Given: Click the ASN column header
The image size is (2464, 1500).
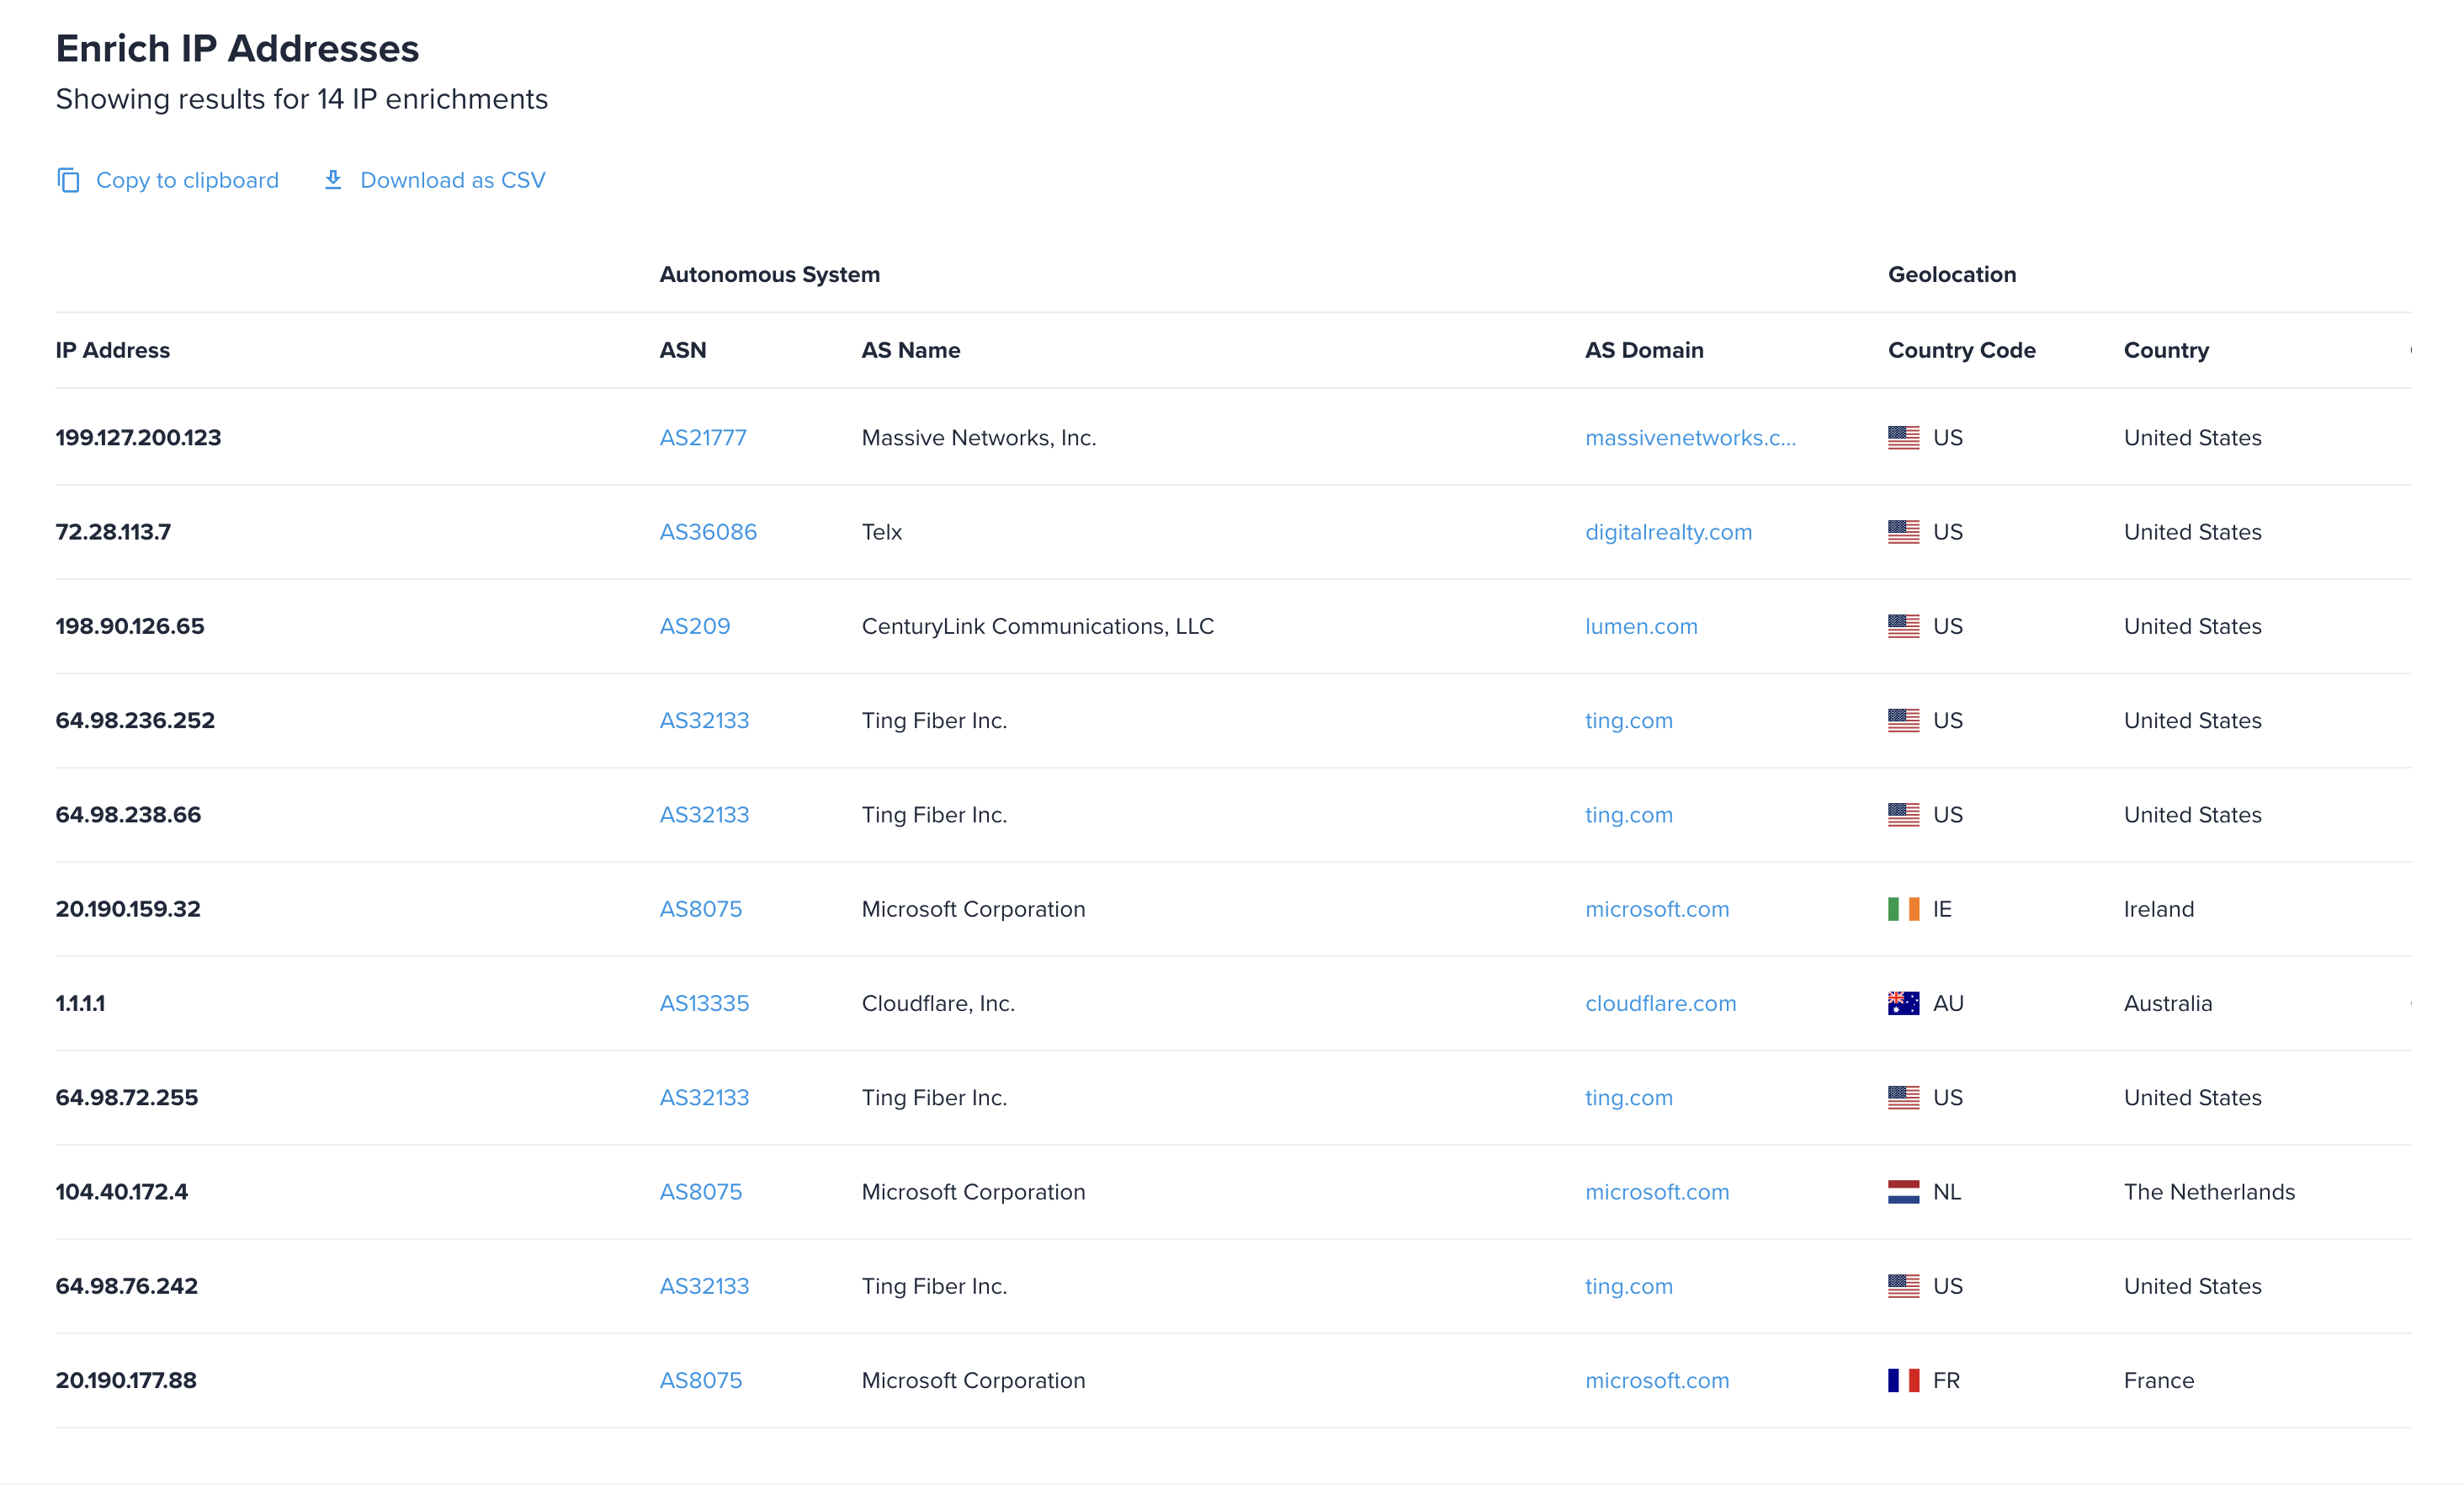Looking at the screenshot, I should pos(683,350).
